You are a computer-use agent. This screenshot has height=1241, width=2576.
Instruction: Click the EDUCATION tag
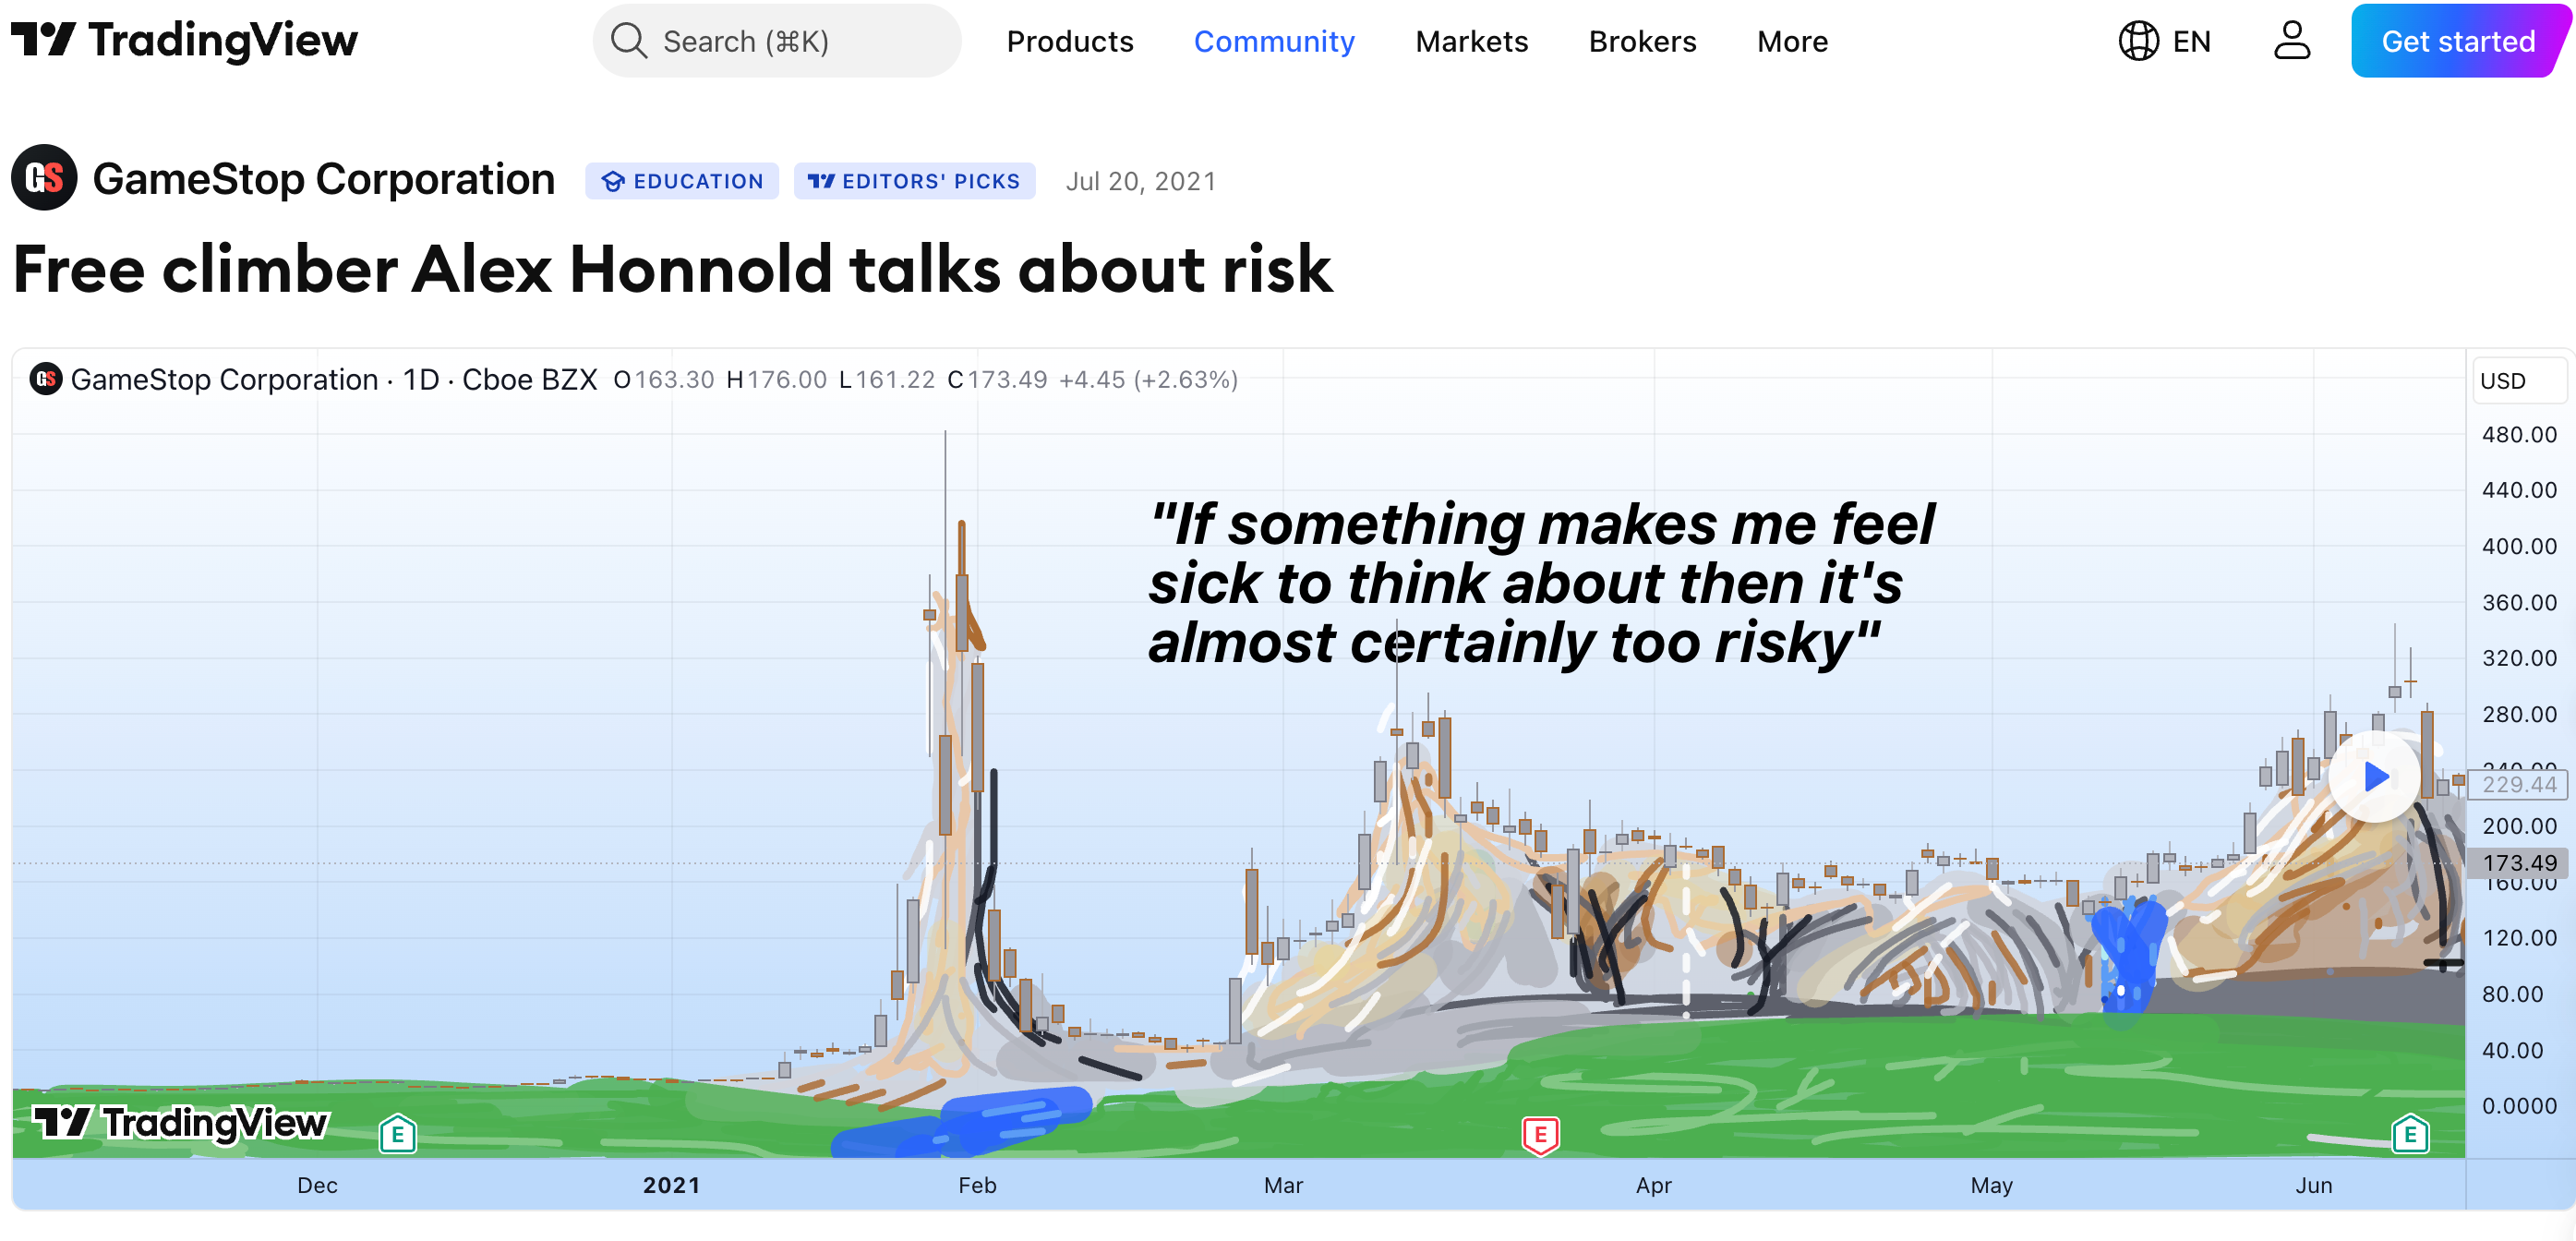[682, 181]
